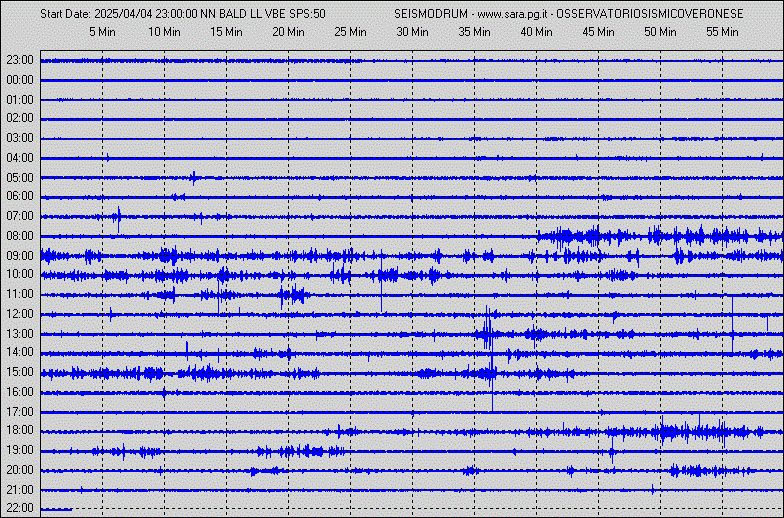Click the 23:00 hour row label
784x518 pixels.
click(x=20, y=60)
